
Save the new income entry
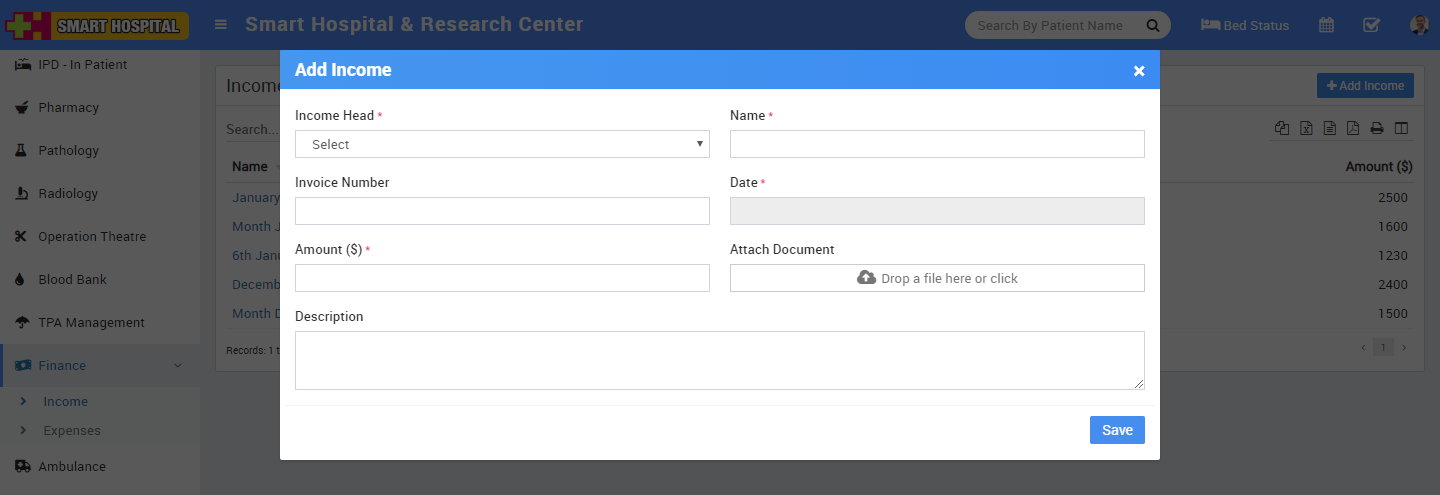coord(1117,430)
